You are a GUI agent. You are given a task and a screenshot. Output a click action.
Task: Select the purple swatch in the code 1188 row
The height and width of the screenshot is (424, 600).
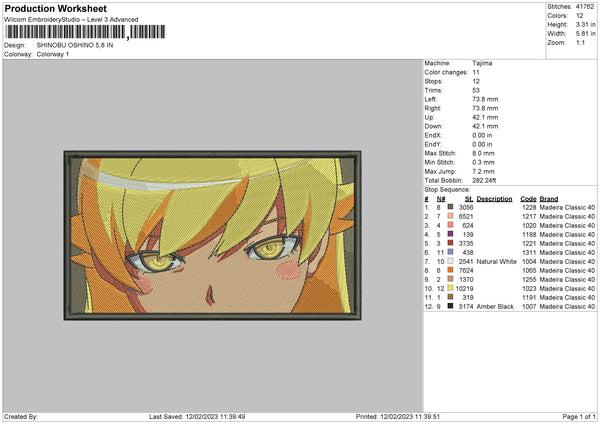[450, 234]
